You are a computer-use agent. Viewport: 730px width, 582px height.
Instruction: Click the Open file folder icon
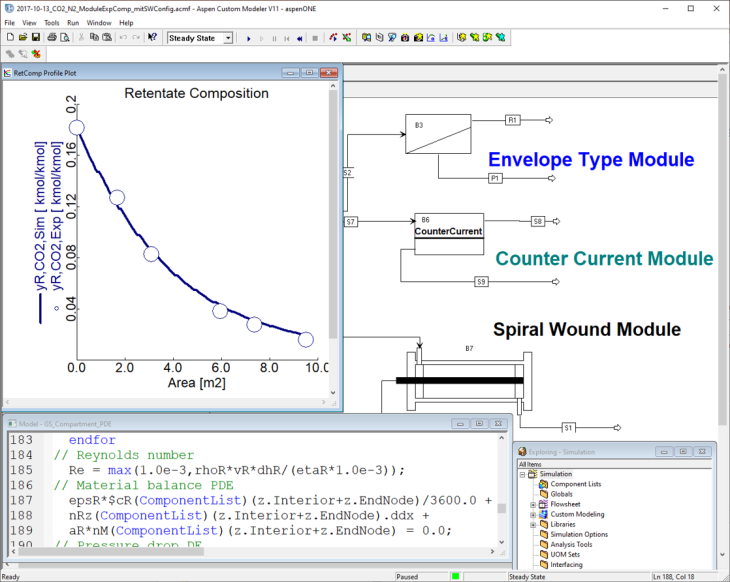click(22, 38)
